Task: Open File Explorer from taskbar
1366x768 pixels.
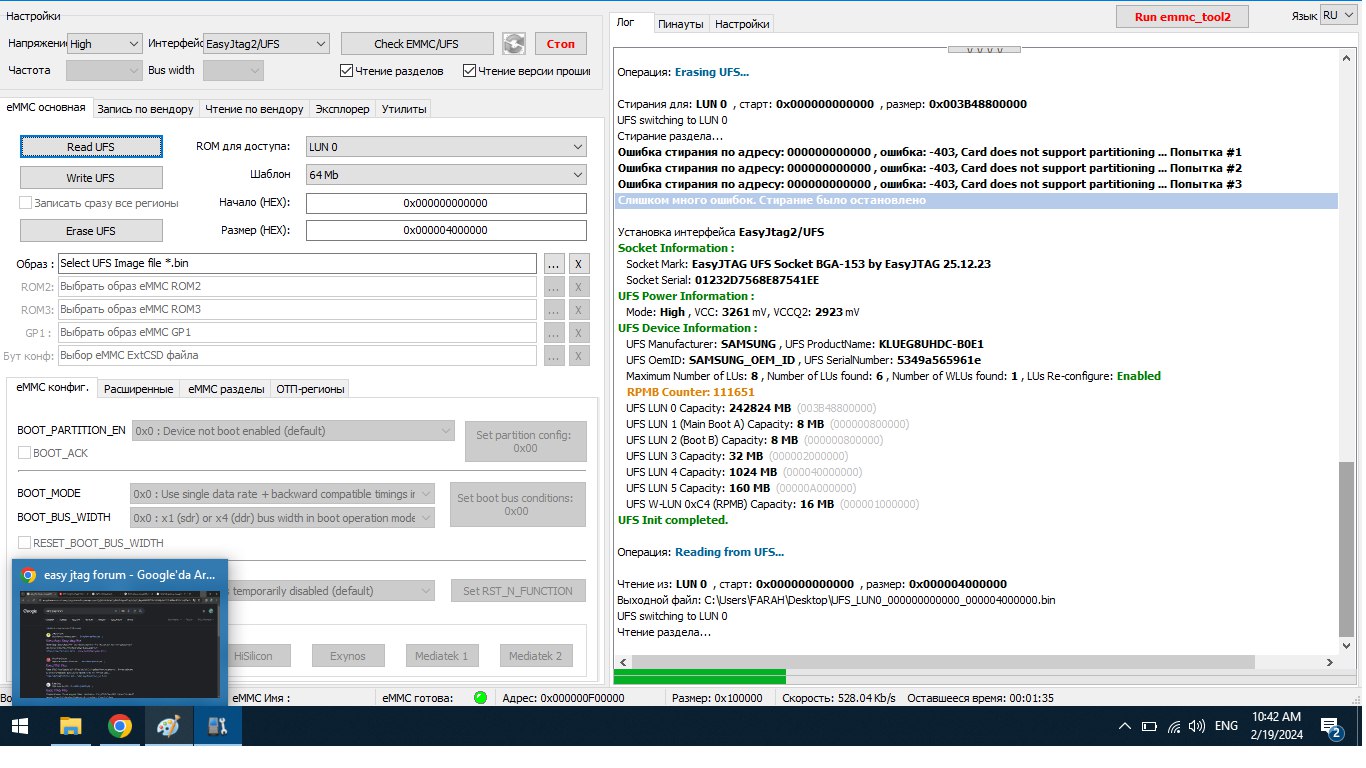Action: 70,727
